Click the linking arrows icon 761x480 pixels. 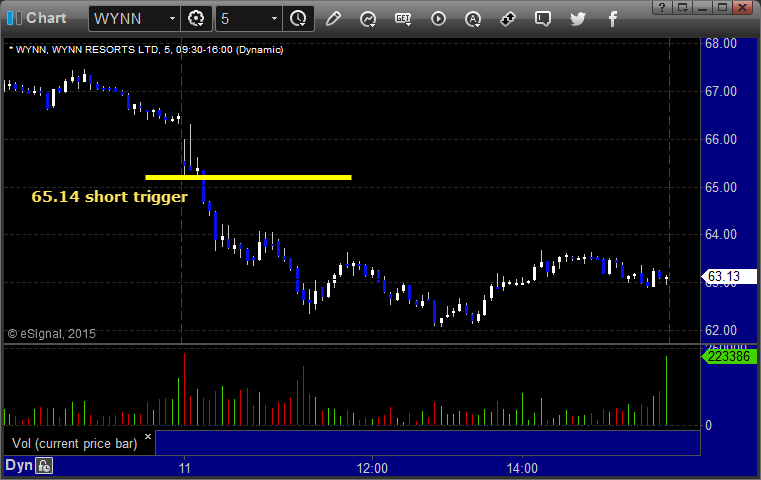(508, 19)
